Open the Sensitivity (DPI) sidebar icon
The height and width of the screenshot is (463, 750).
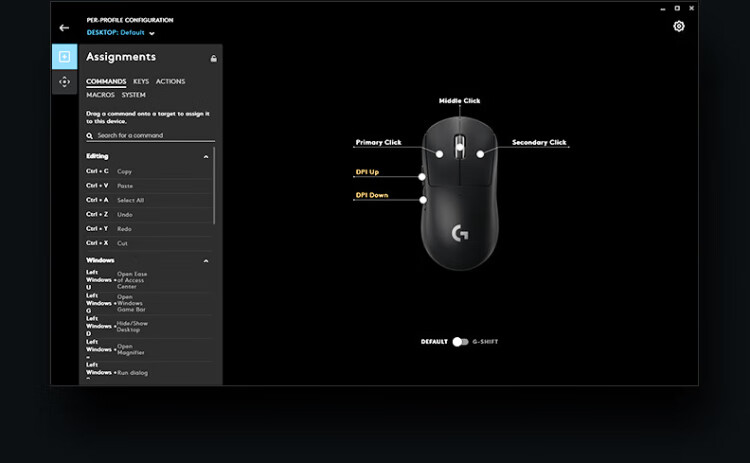(64, 82)
